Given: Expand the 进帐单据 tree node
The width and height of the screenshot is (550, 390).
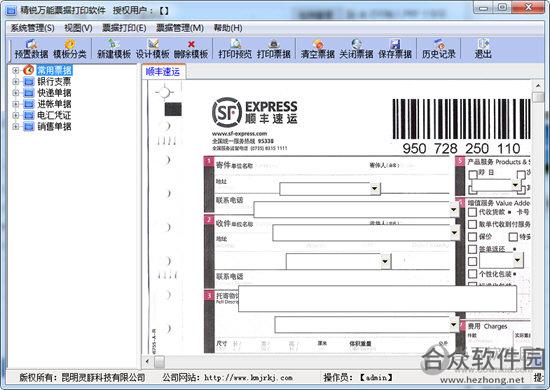Looking at the screenshot, I should coord(15,104).
